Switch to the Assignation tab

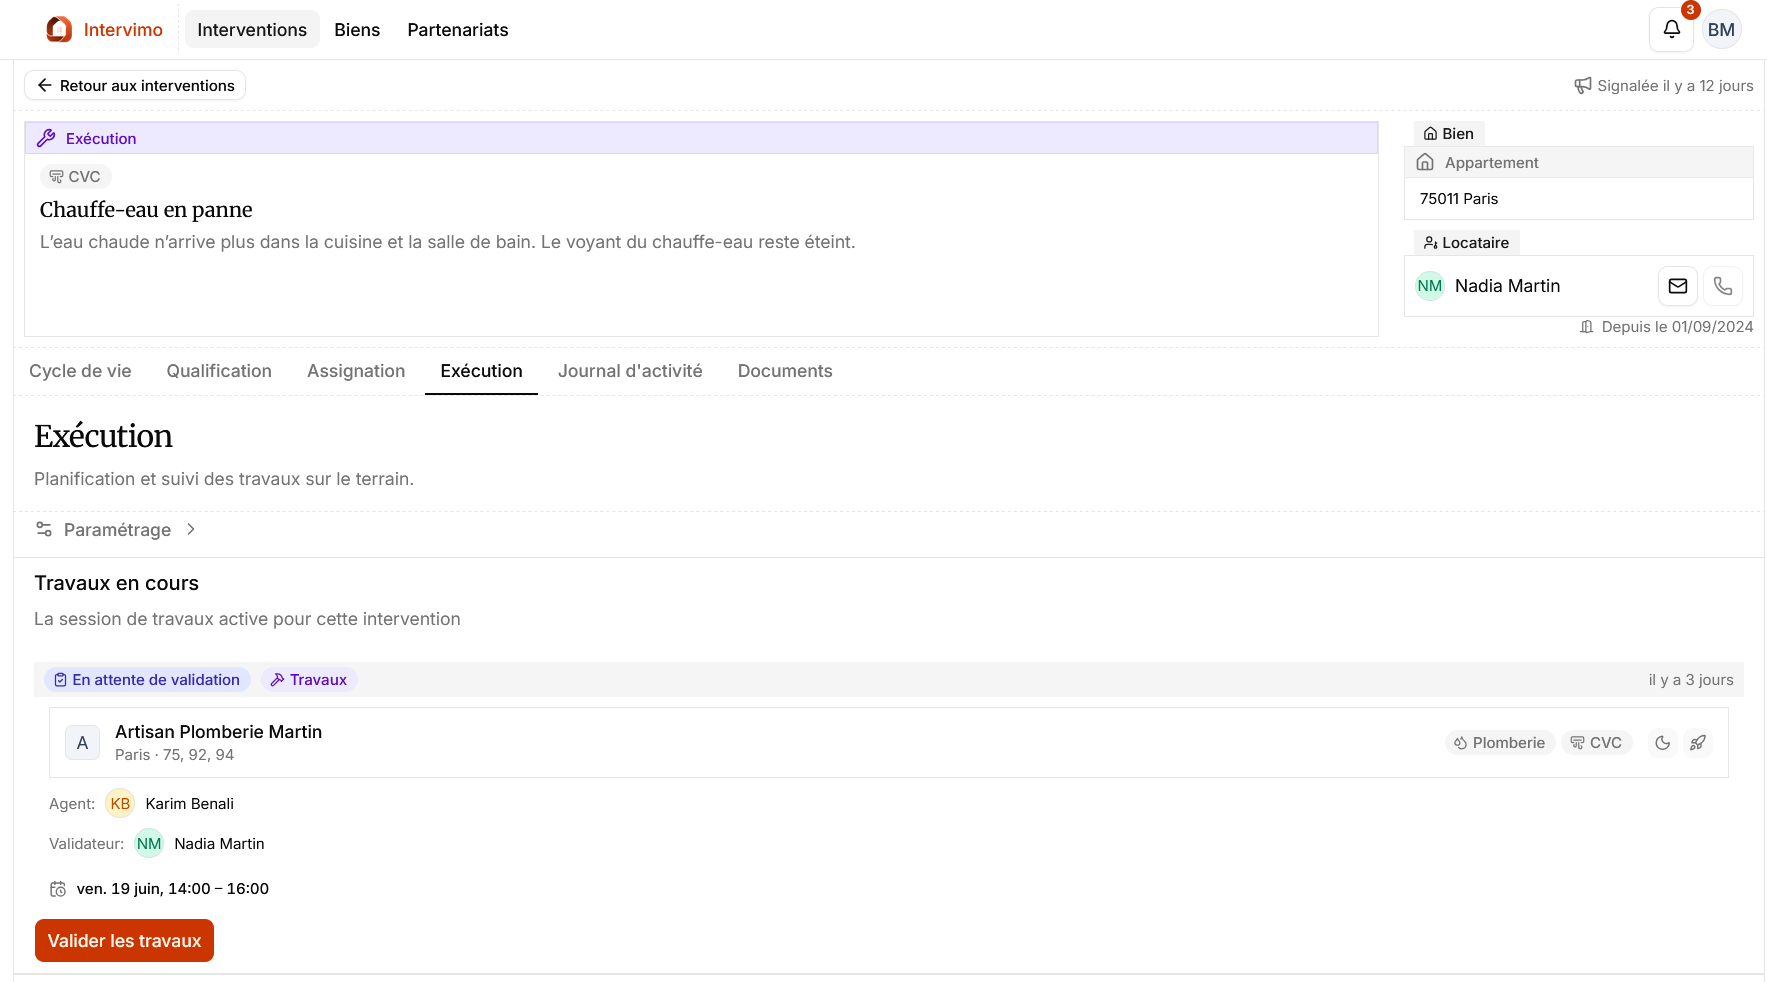356,371
